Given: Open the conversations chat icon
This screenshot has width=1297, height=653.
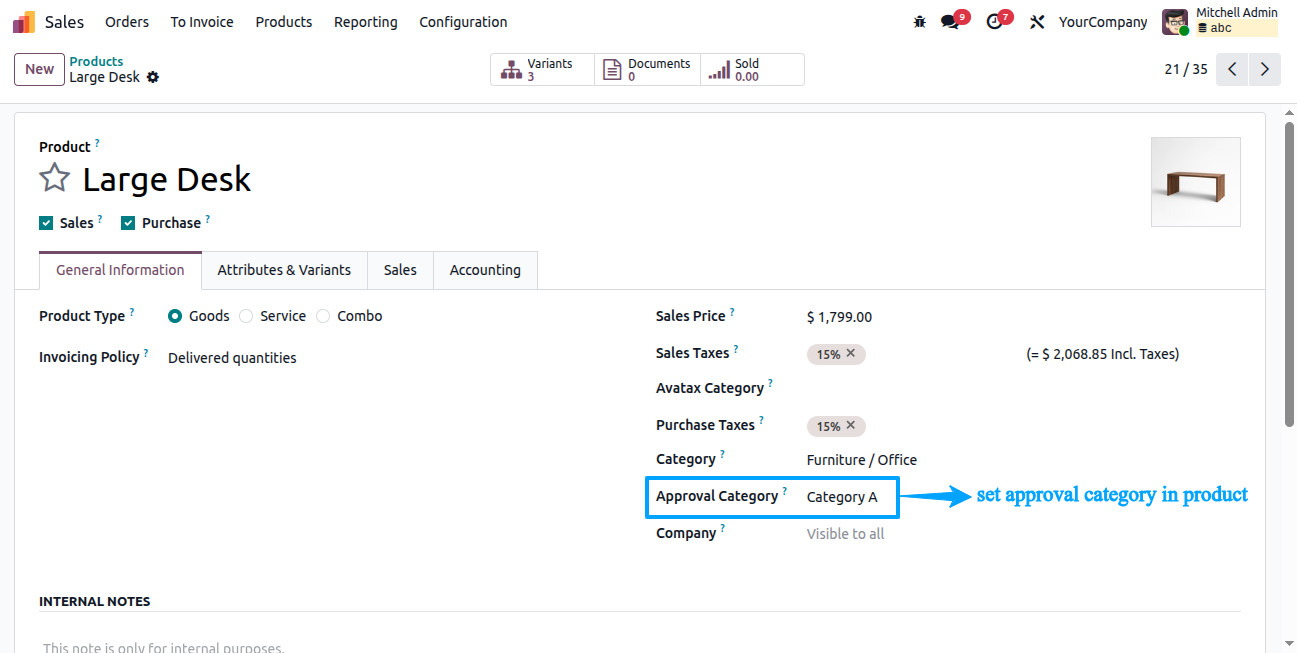Looking at the screenshot, I should tap(950, 22).
